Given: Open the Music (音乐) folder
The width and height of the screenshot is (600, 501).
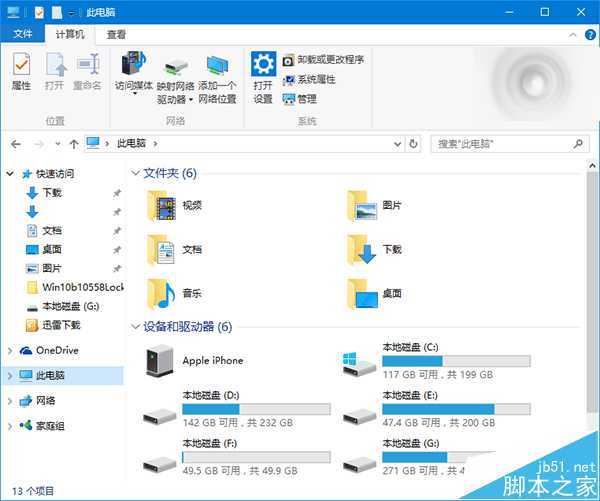Looking at the screenshot, I should coord(174,294).
